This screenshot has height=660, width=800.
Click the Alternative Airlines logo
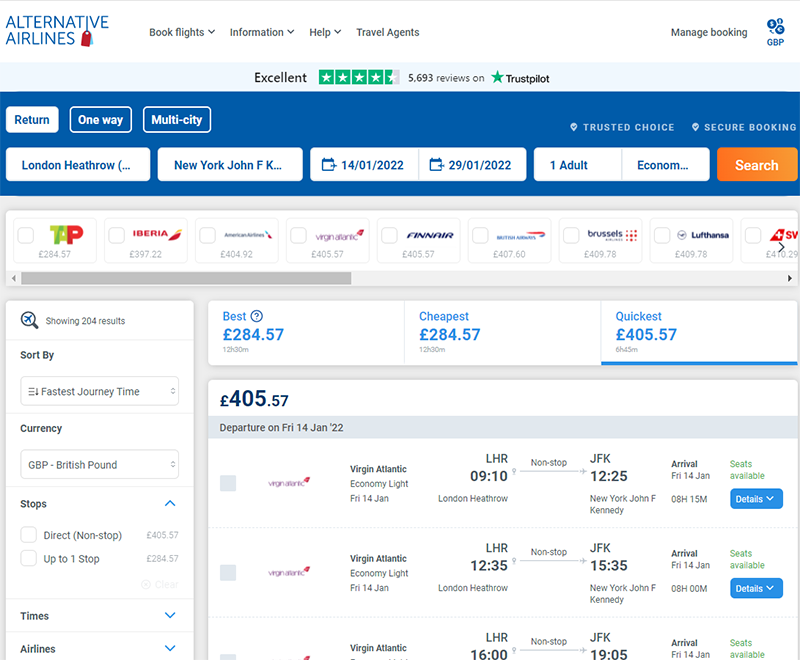pos(57,31)
